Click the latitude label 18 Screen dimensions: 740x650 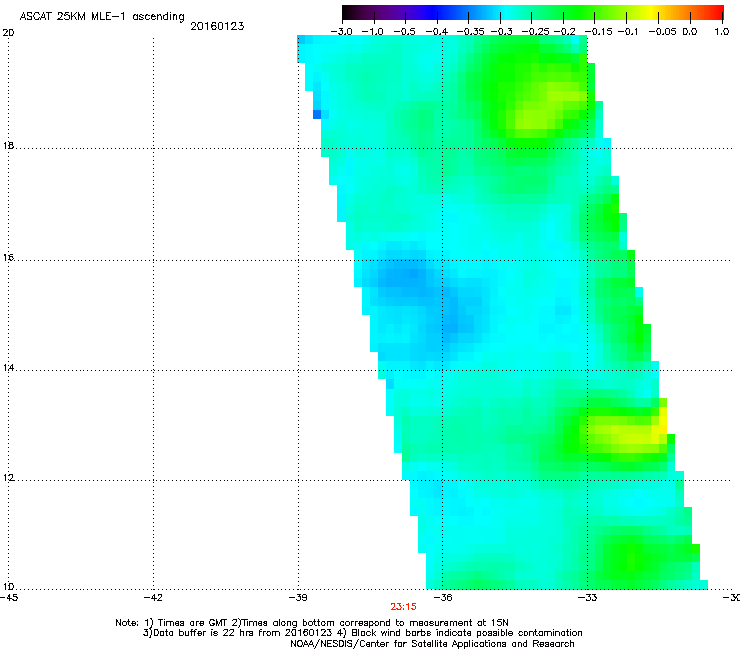tap(8, 146)
